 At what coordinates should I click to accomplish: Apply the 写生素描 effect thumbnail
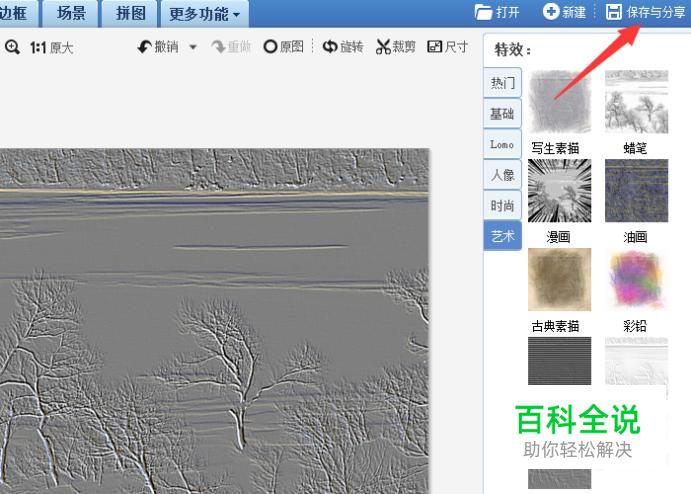[560, 102]
